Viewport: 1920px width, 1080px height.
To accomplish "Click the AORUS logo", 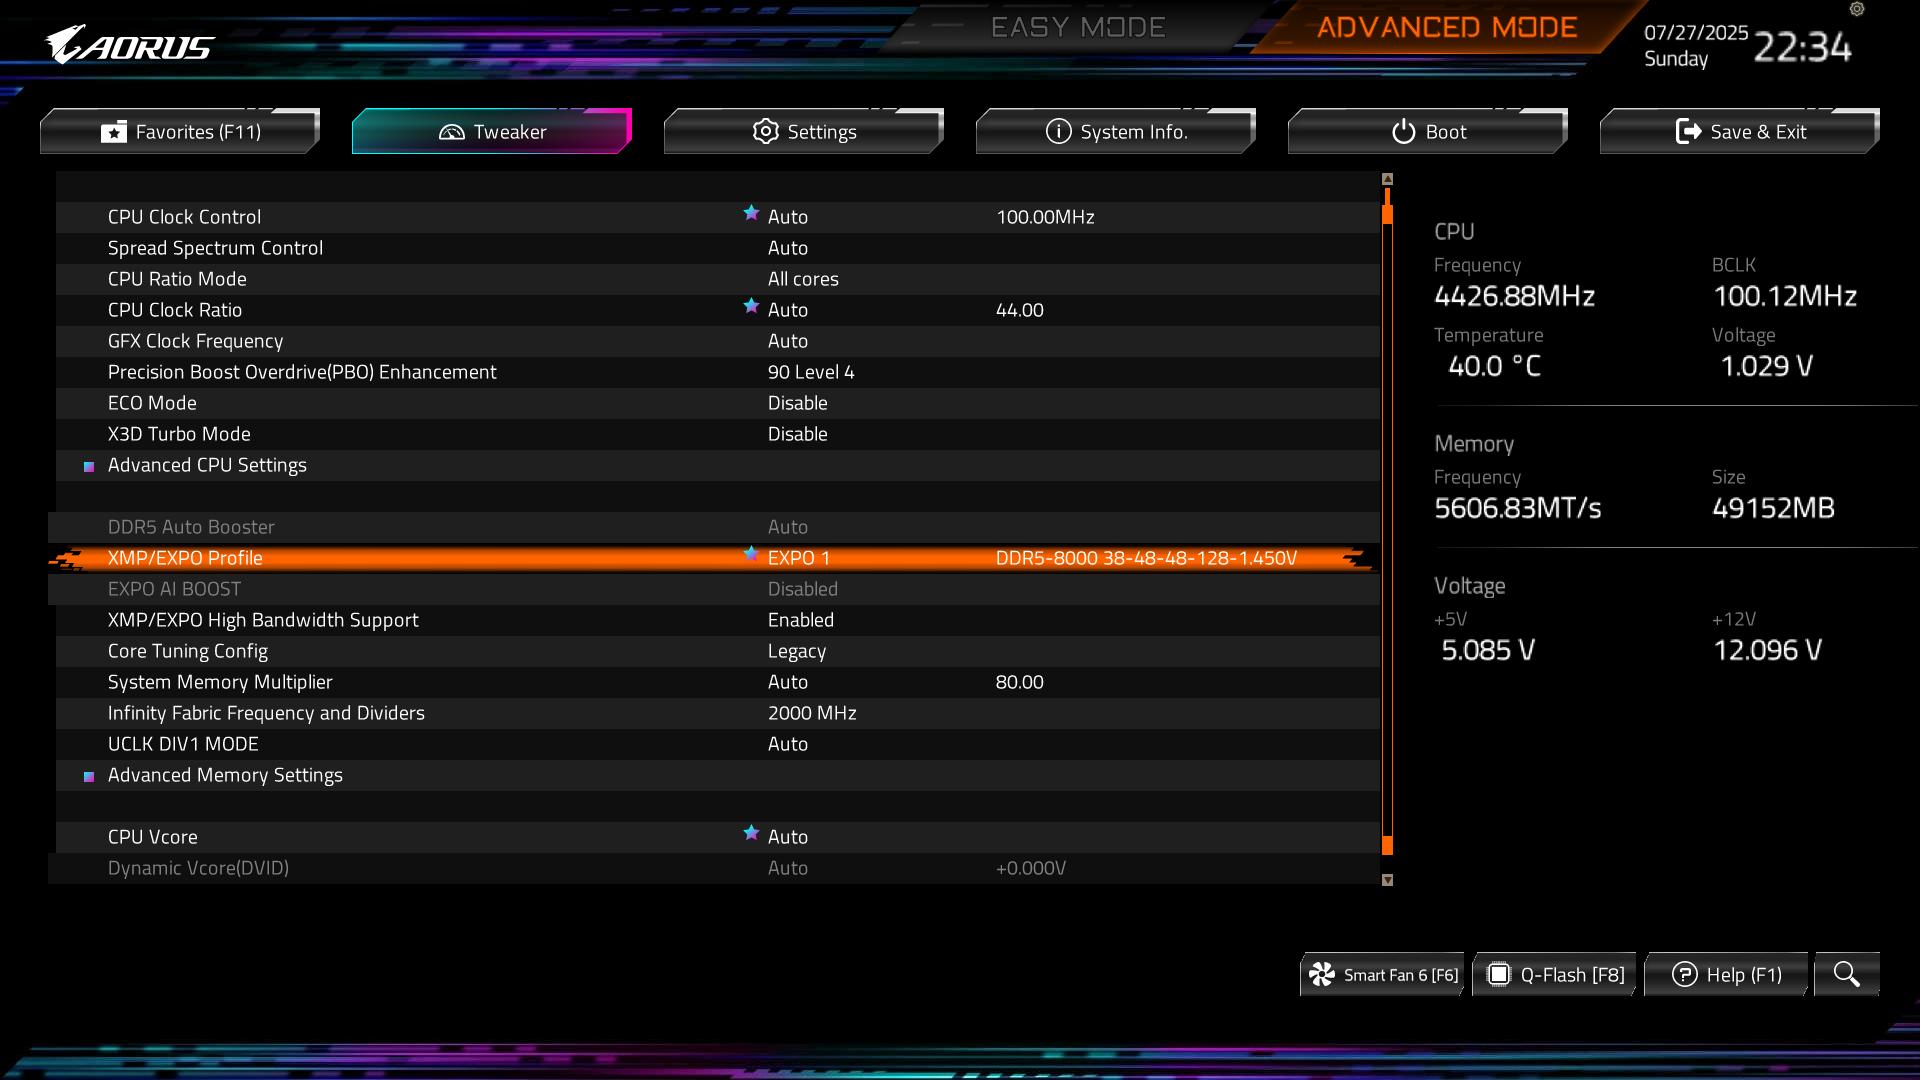I will 130,46.
